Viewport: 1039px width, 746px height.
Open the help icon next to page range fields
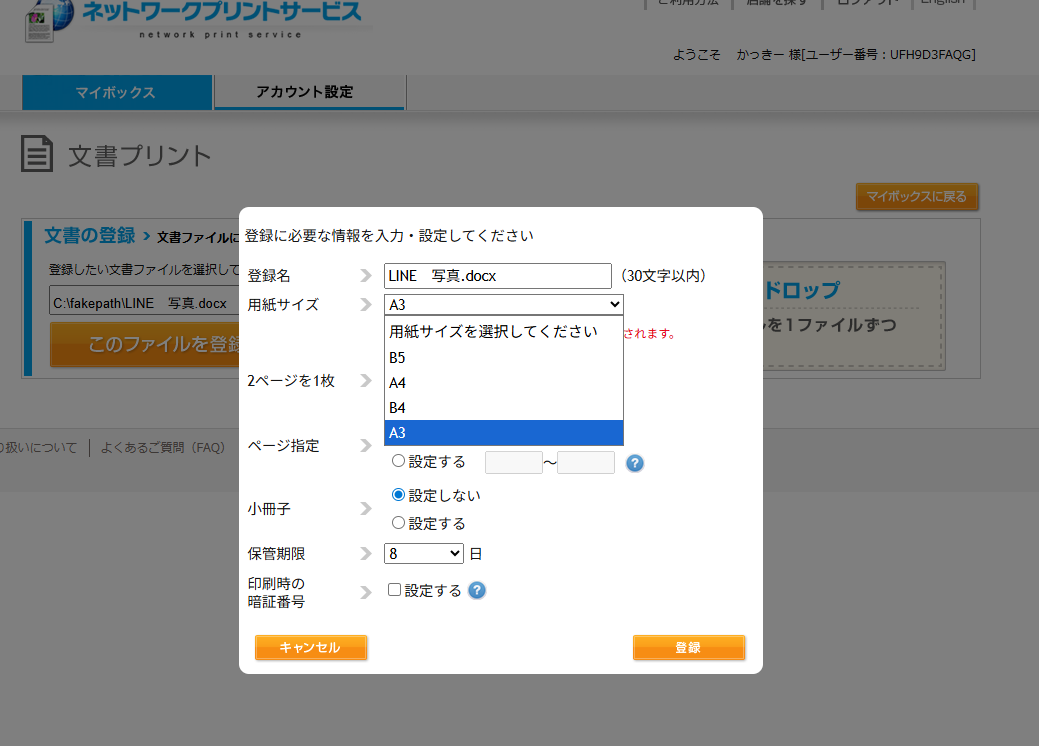[x=635, y=462]
